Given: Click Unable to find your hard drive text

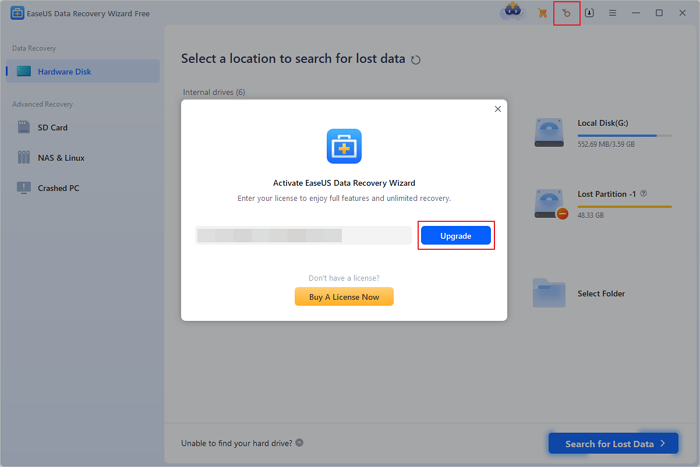Looking at the screenshot, I should [x=237, y=443].
